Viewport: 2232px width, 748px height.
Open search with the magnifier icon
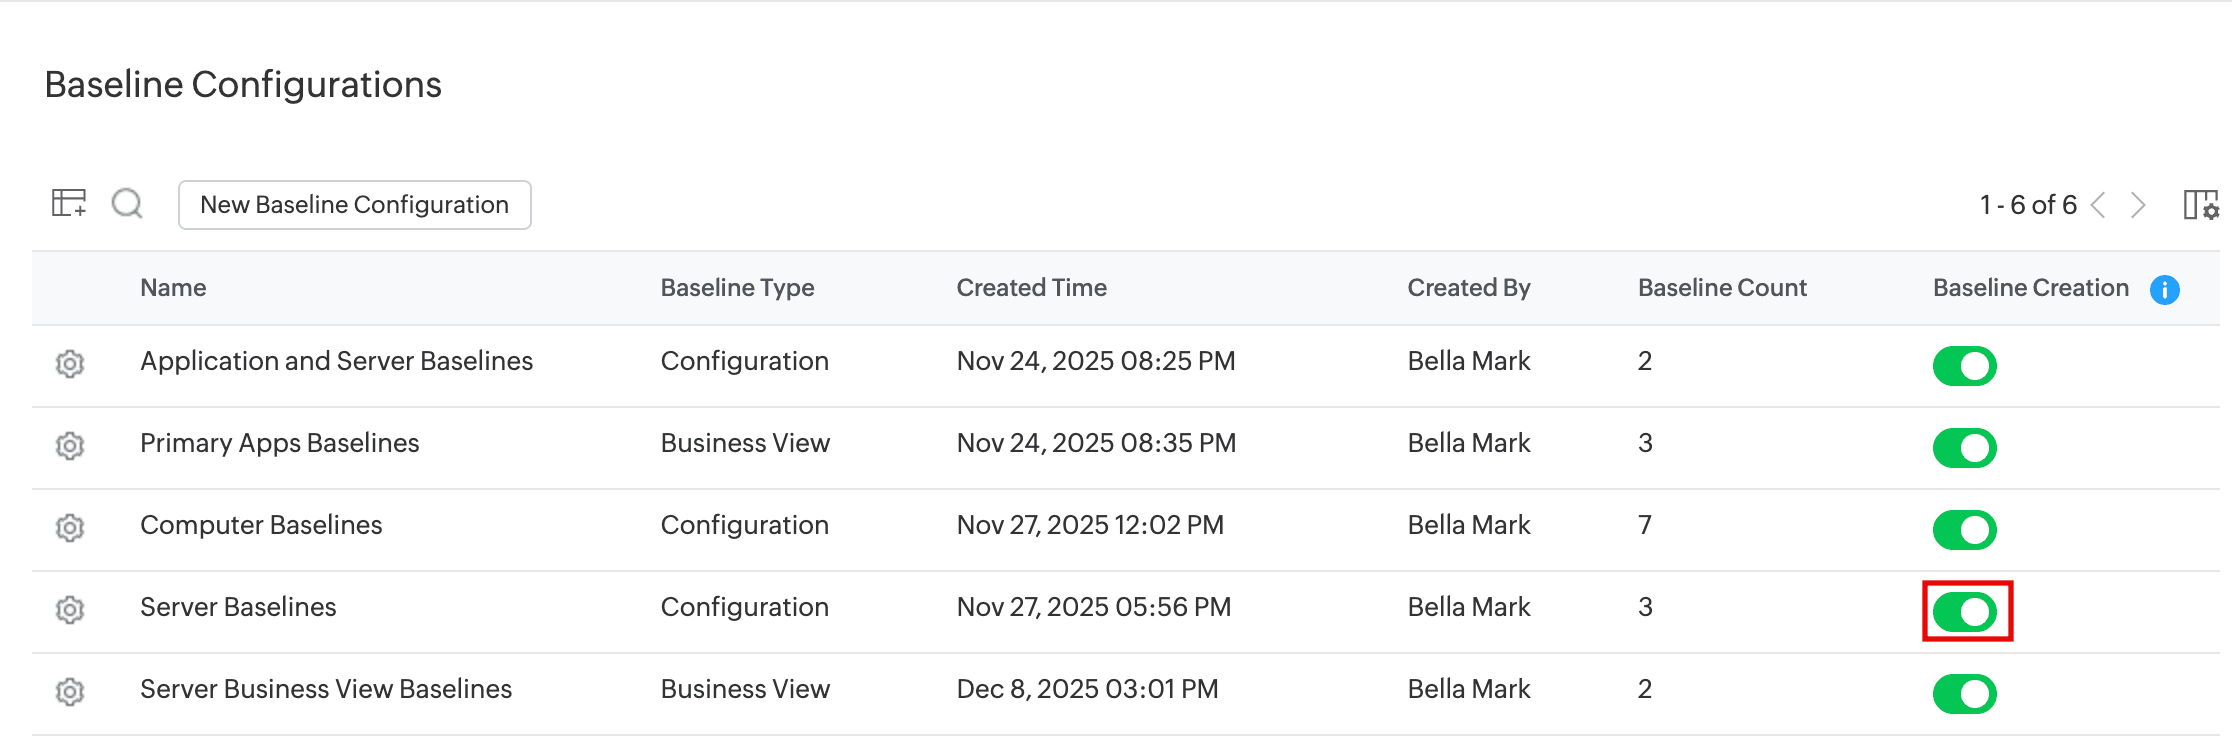127,204
